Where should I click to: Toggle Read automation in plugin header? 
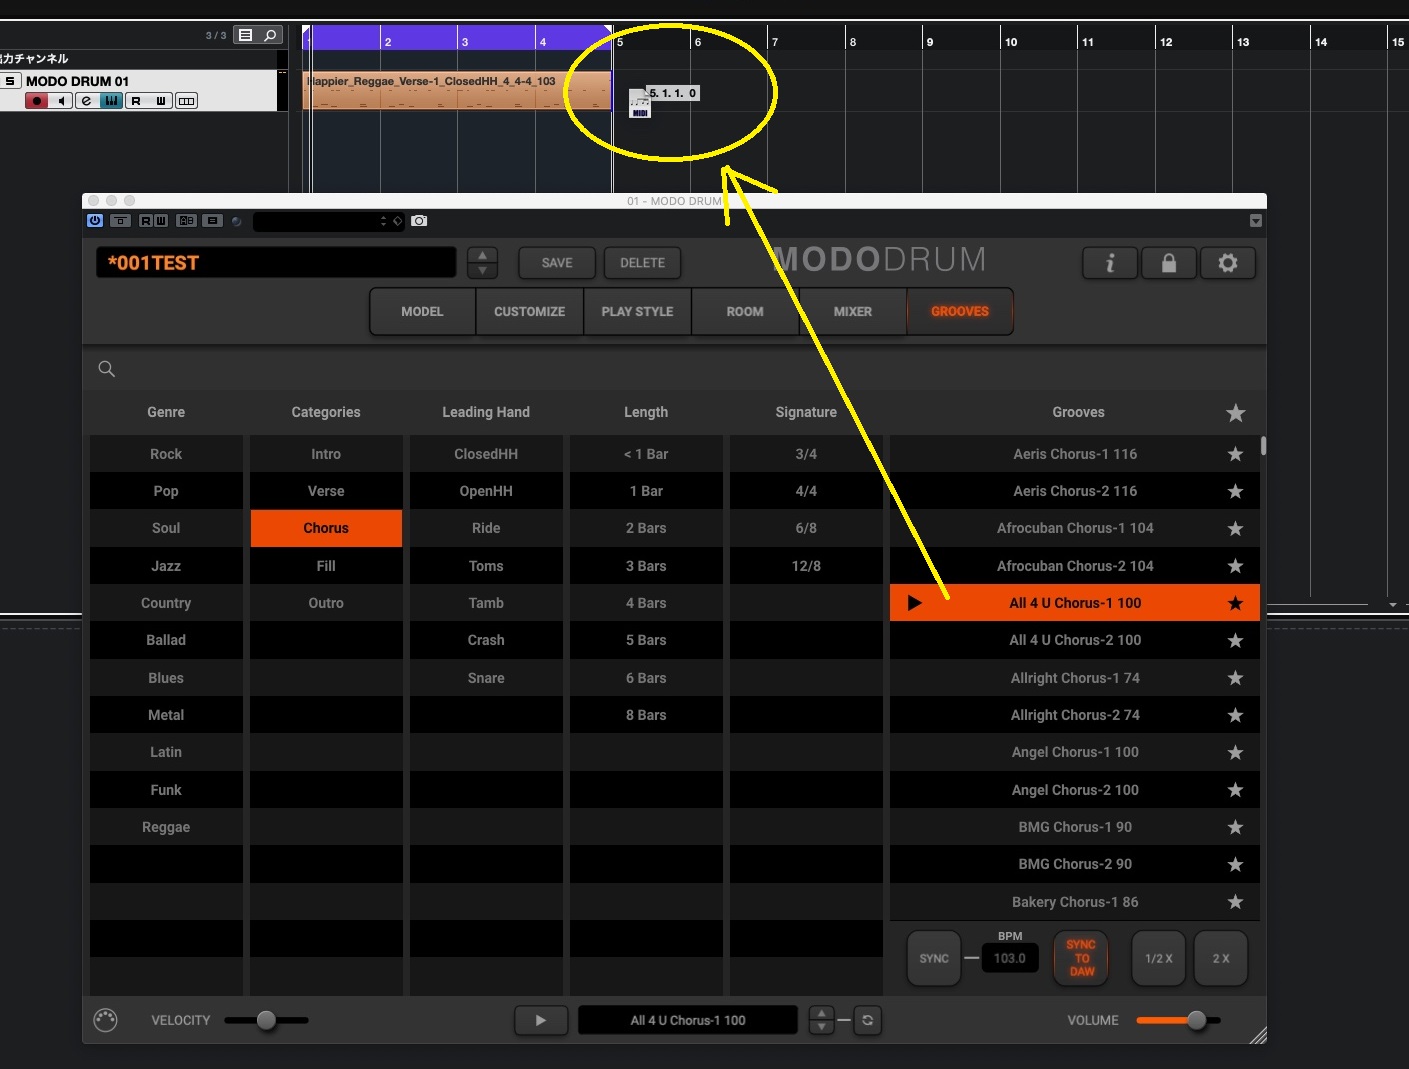pyautogui.click(x=146, y=221)
